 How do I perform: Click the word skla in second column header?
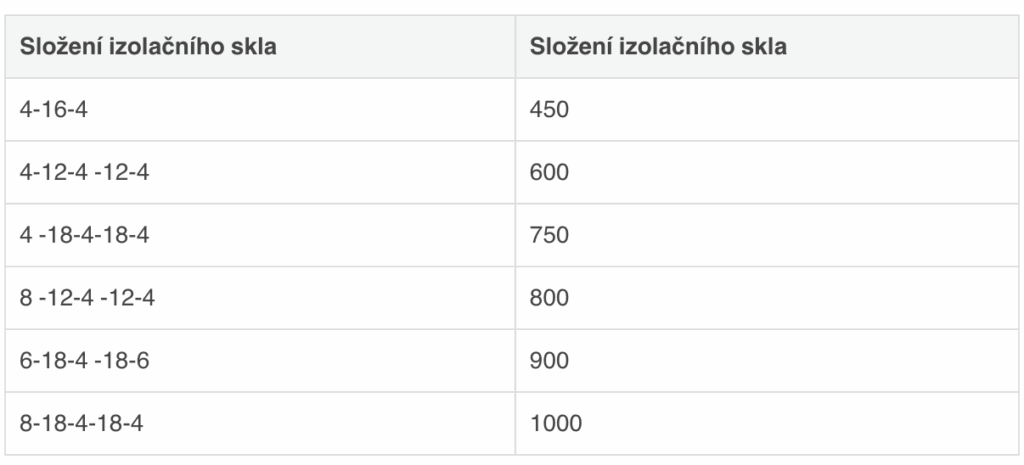(x=766, y=46)
